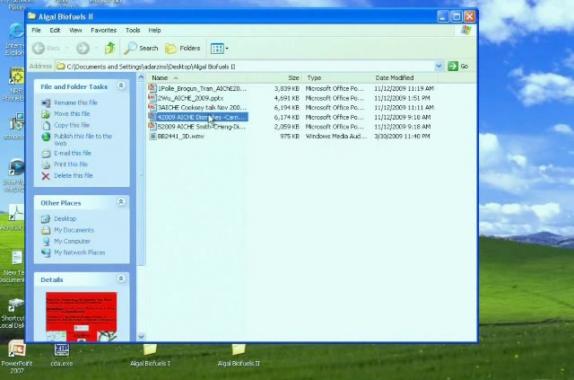Open My Computer in Other Places

(x=72, y=241)
